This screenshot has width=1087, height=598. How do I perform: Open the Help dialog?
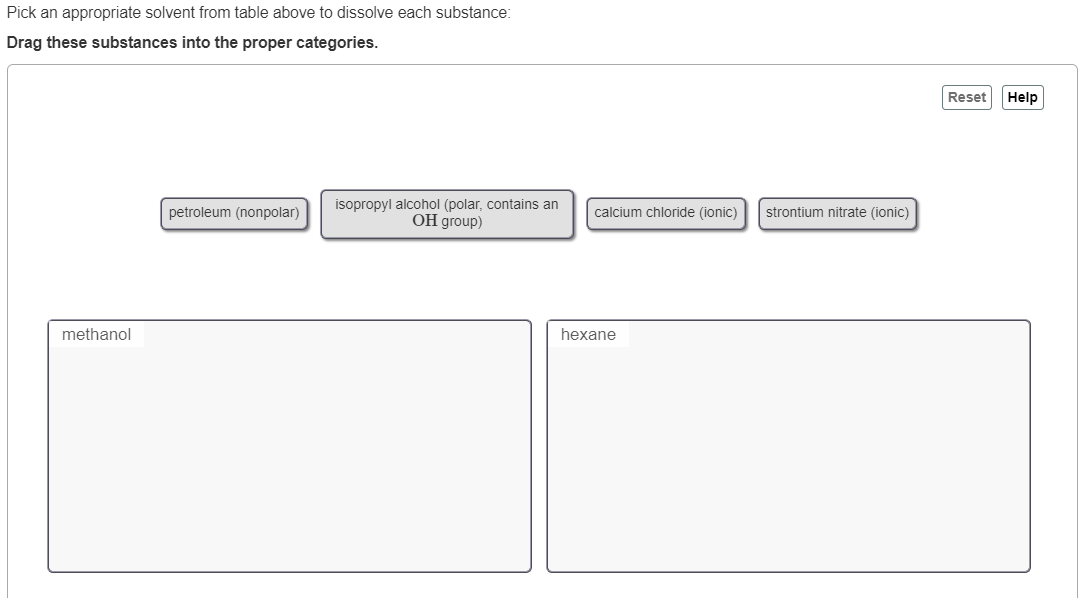[x=1022, y=97]
